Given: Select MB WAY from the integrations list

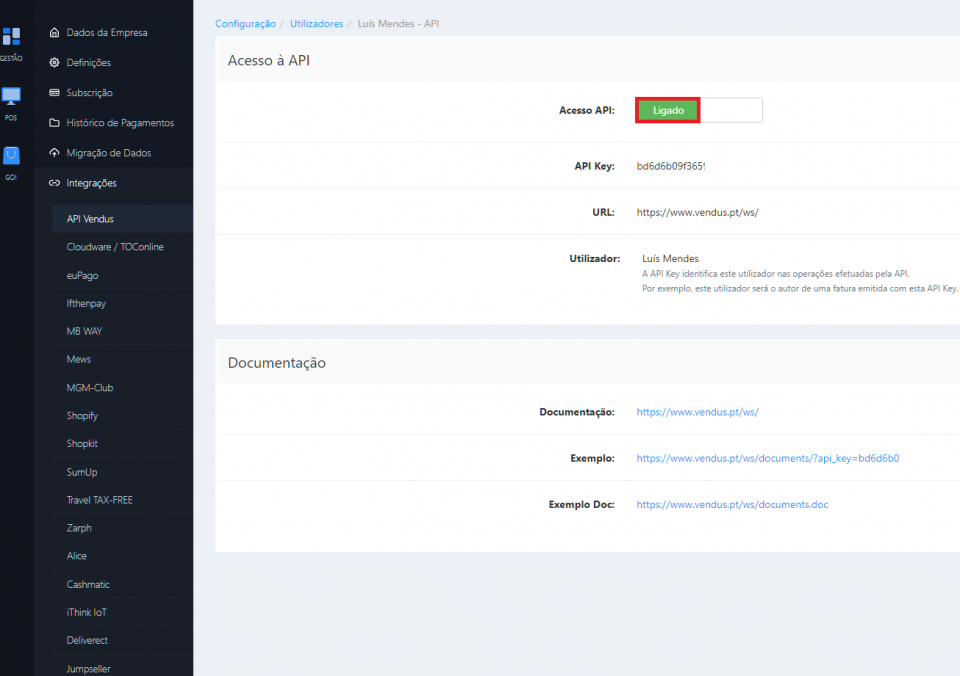Looking at the screenshot, I should coord(84,330).
